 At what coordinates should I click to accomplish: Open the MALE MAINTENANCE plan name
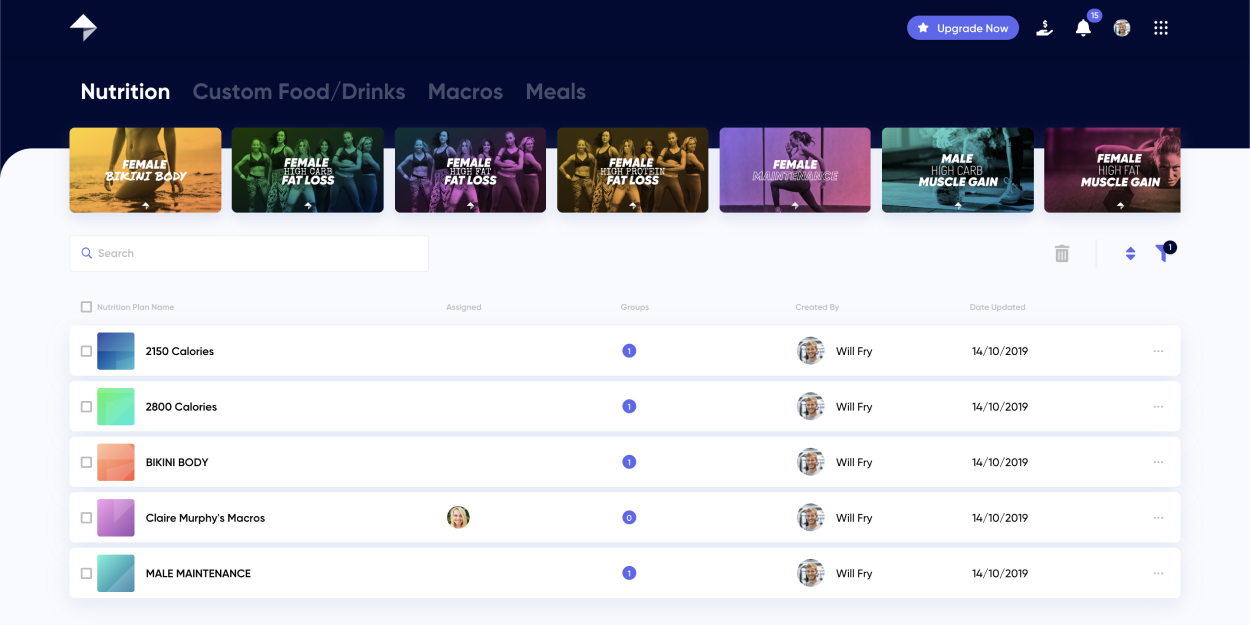pos(198,573)
